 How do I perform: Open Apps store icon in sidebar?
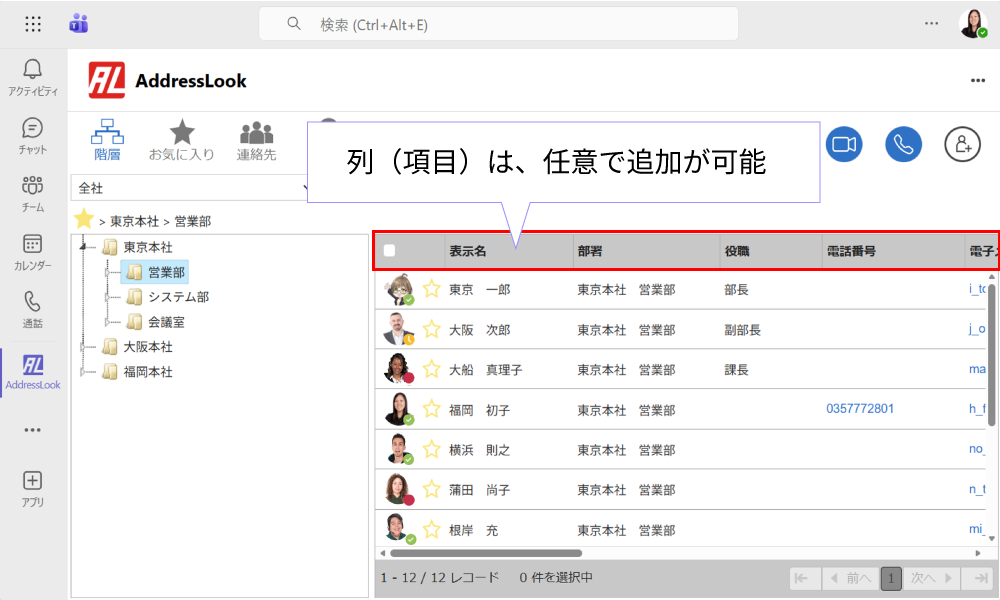click(x=33, y=489)
